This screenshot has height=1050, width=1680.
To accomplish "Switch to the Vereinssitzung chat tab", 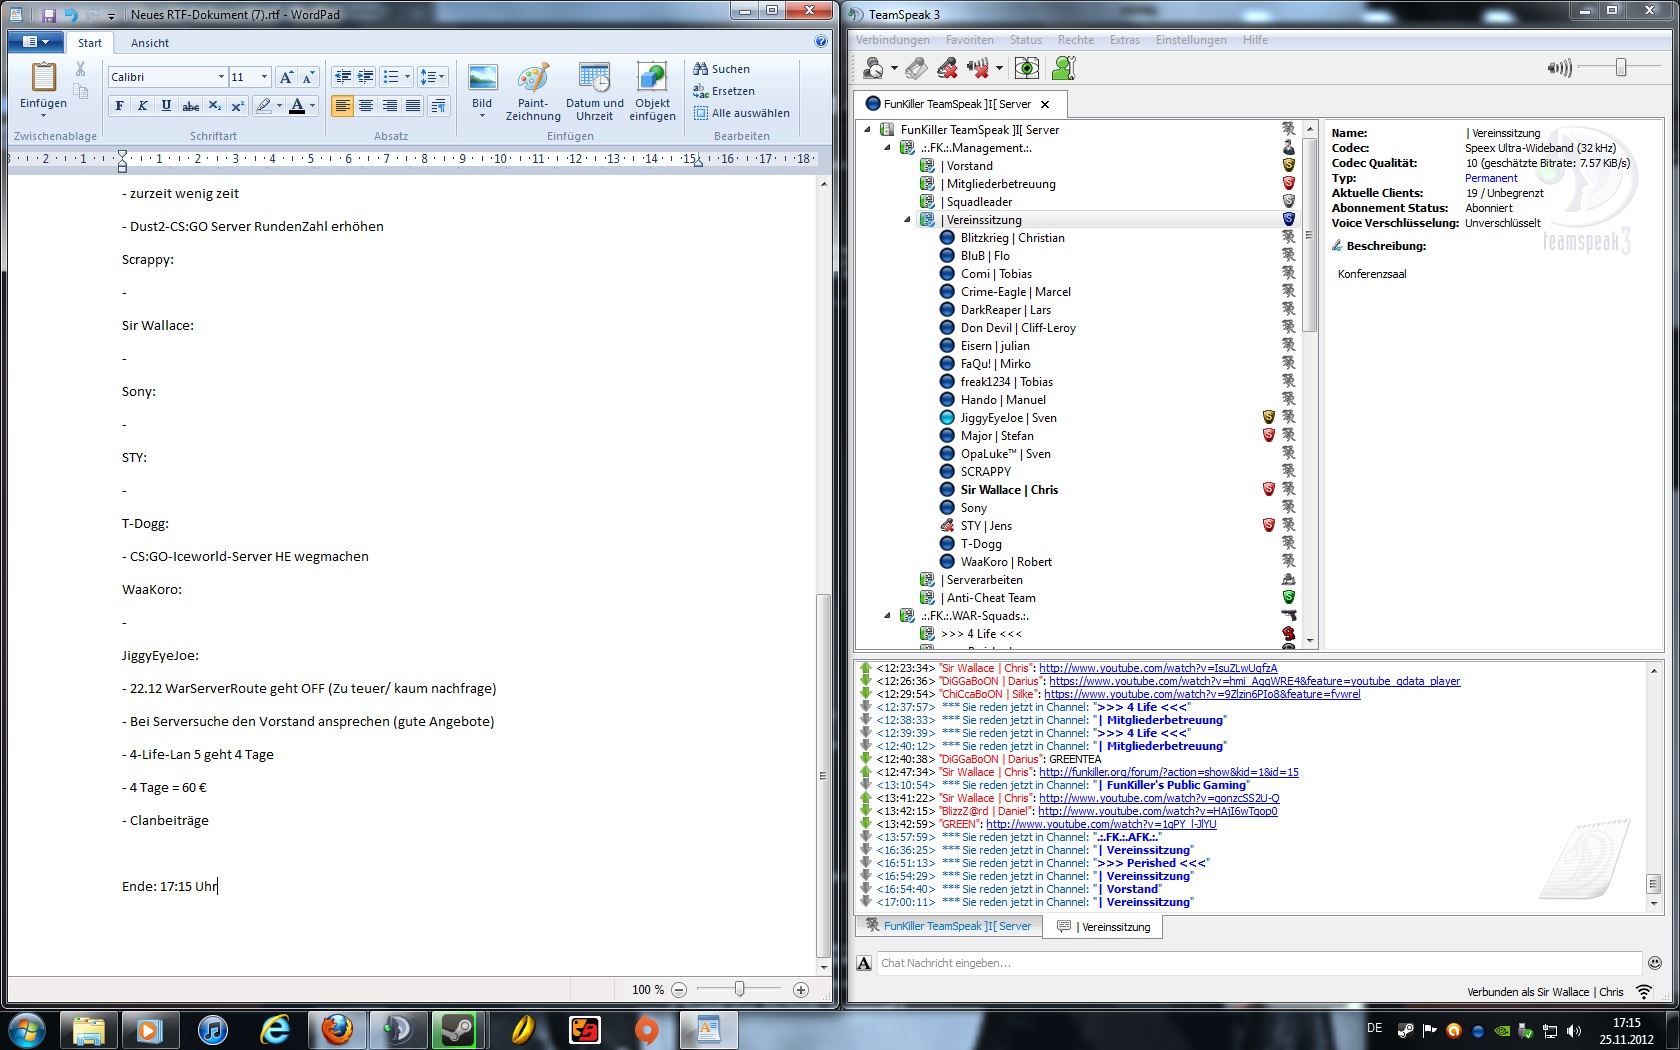I will [x=1104, y=927].
